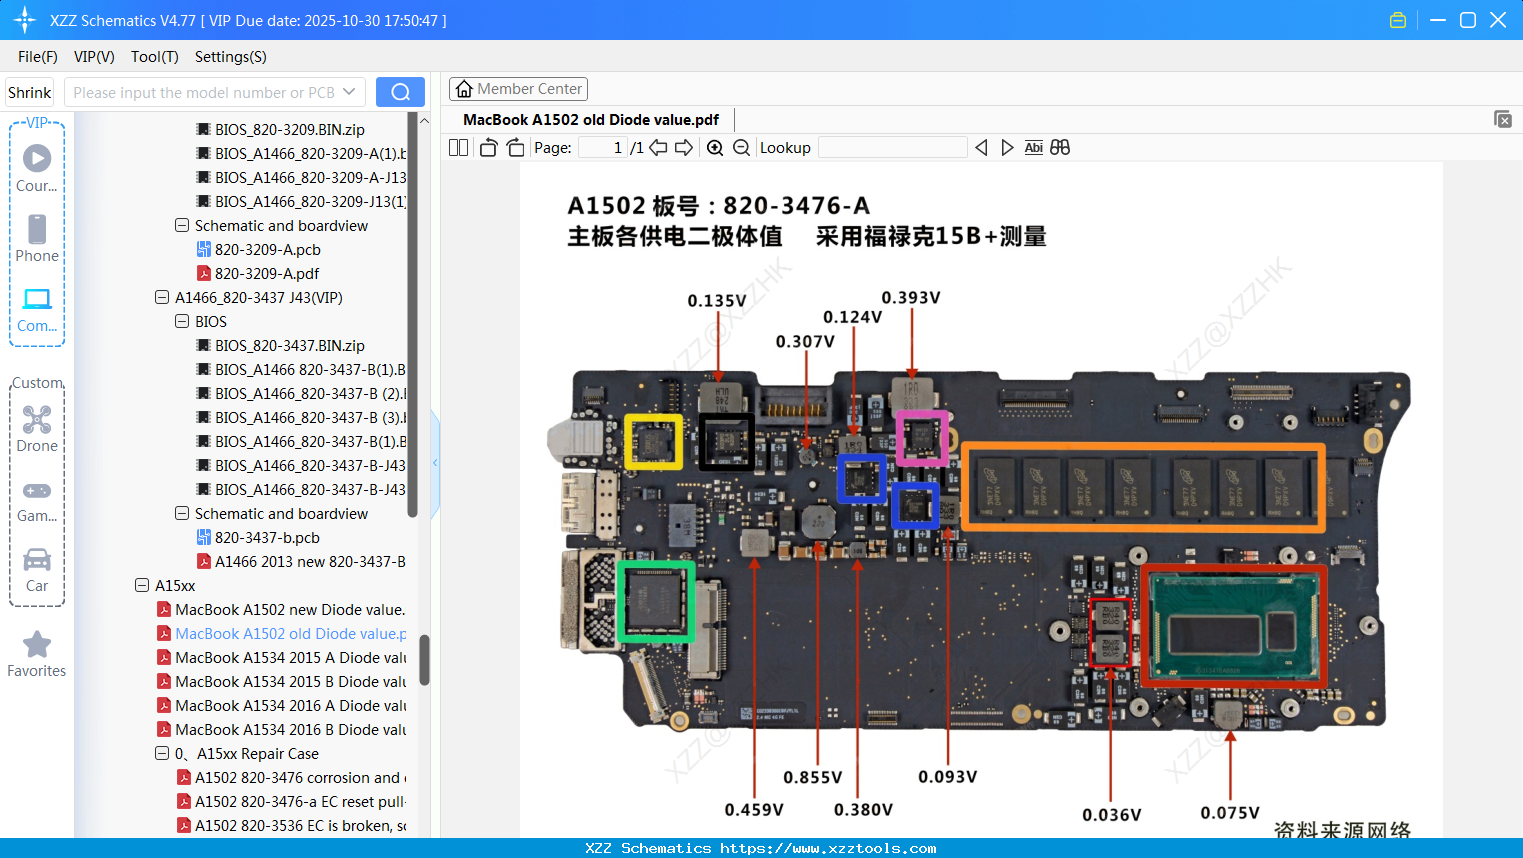1523x858 pixels.
Task: Close the open PDF document tab
Action: click(x=1502, y=119)
